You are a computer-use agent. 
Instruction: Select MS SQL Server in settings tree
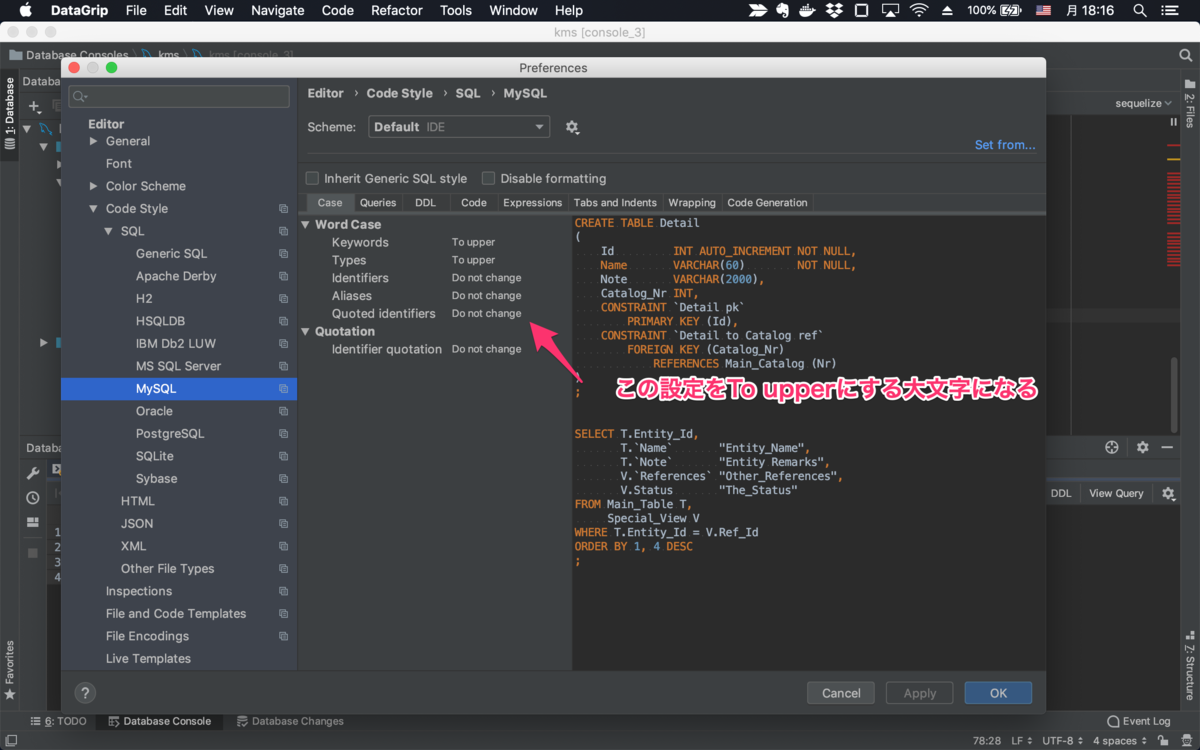[178, 366]
